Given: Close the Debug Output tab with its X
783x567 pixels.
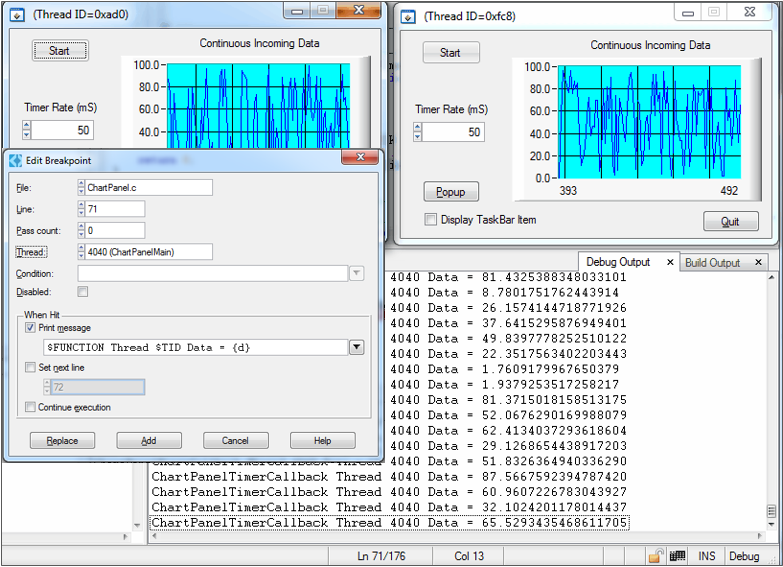Looking at the screenshot, I should point(670,262).
